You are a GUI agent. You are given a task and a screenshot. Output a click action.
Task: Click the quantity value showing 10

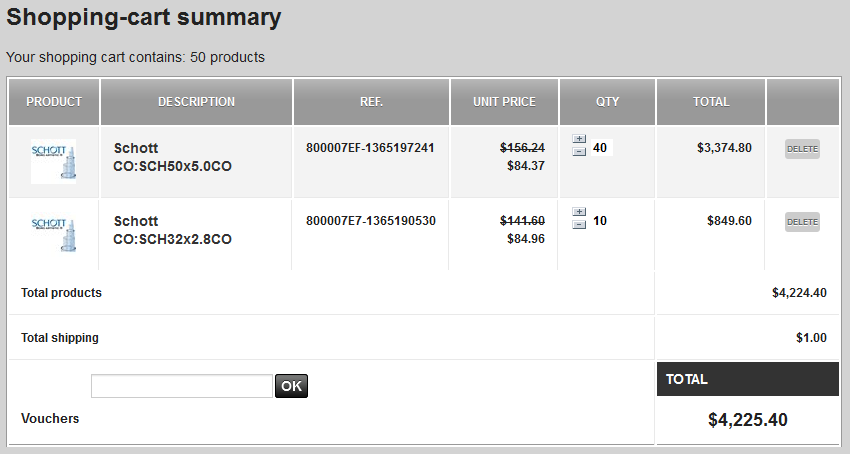[600, 221]
